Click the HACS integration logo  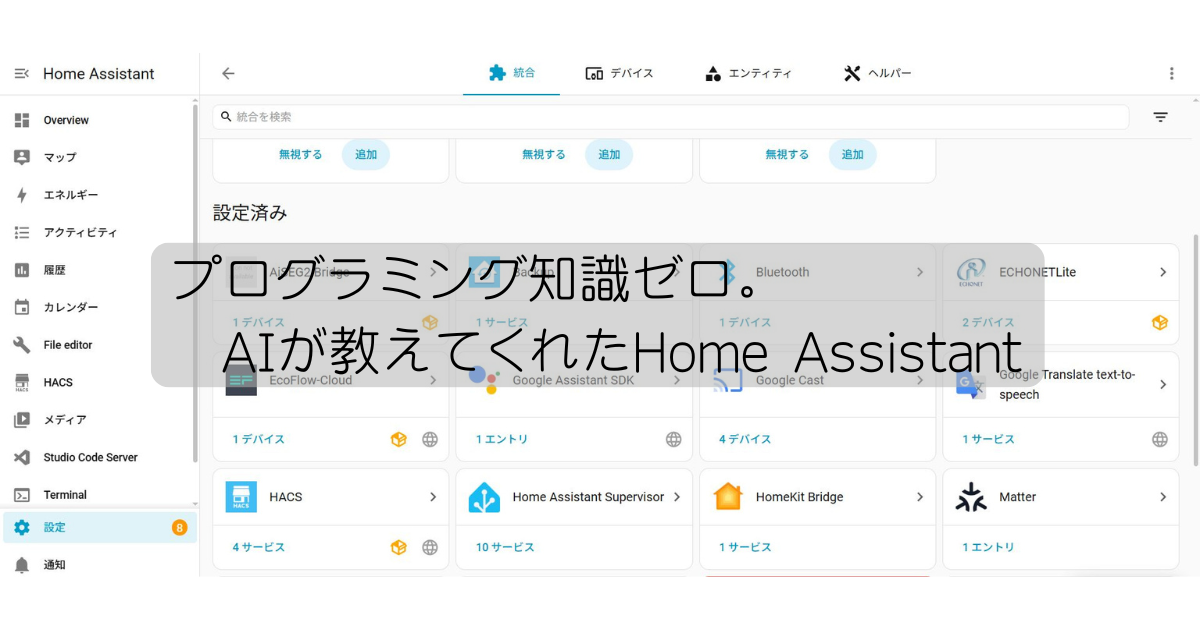tap(241, 497)
